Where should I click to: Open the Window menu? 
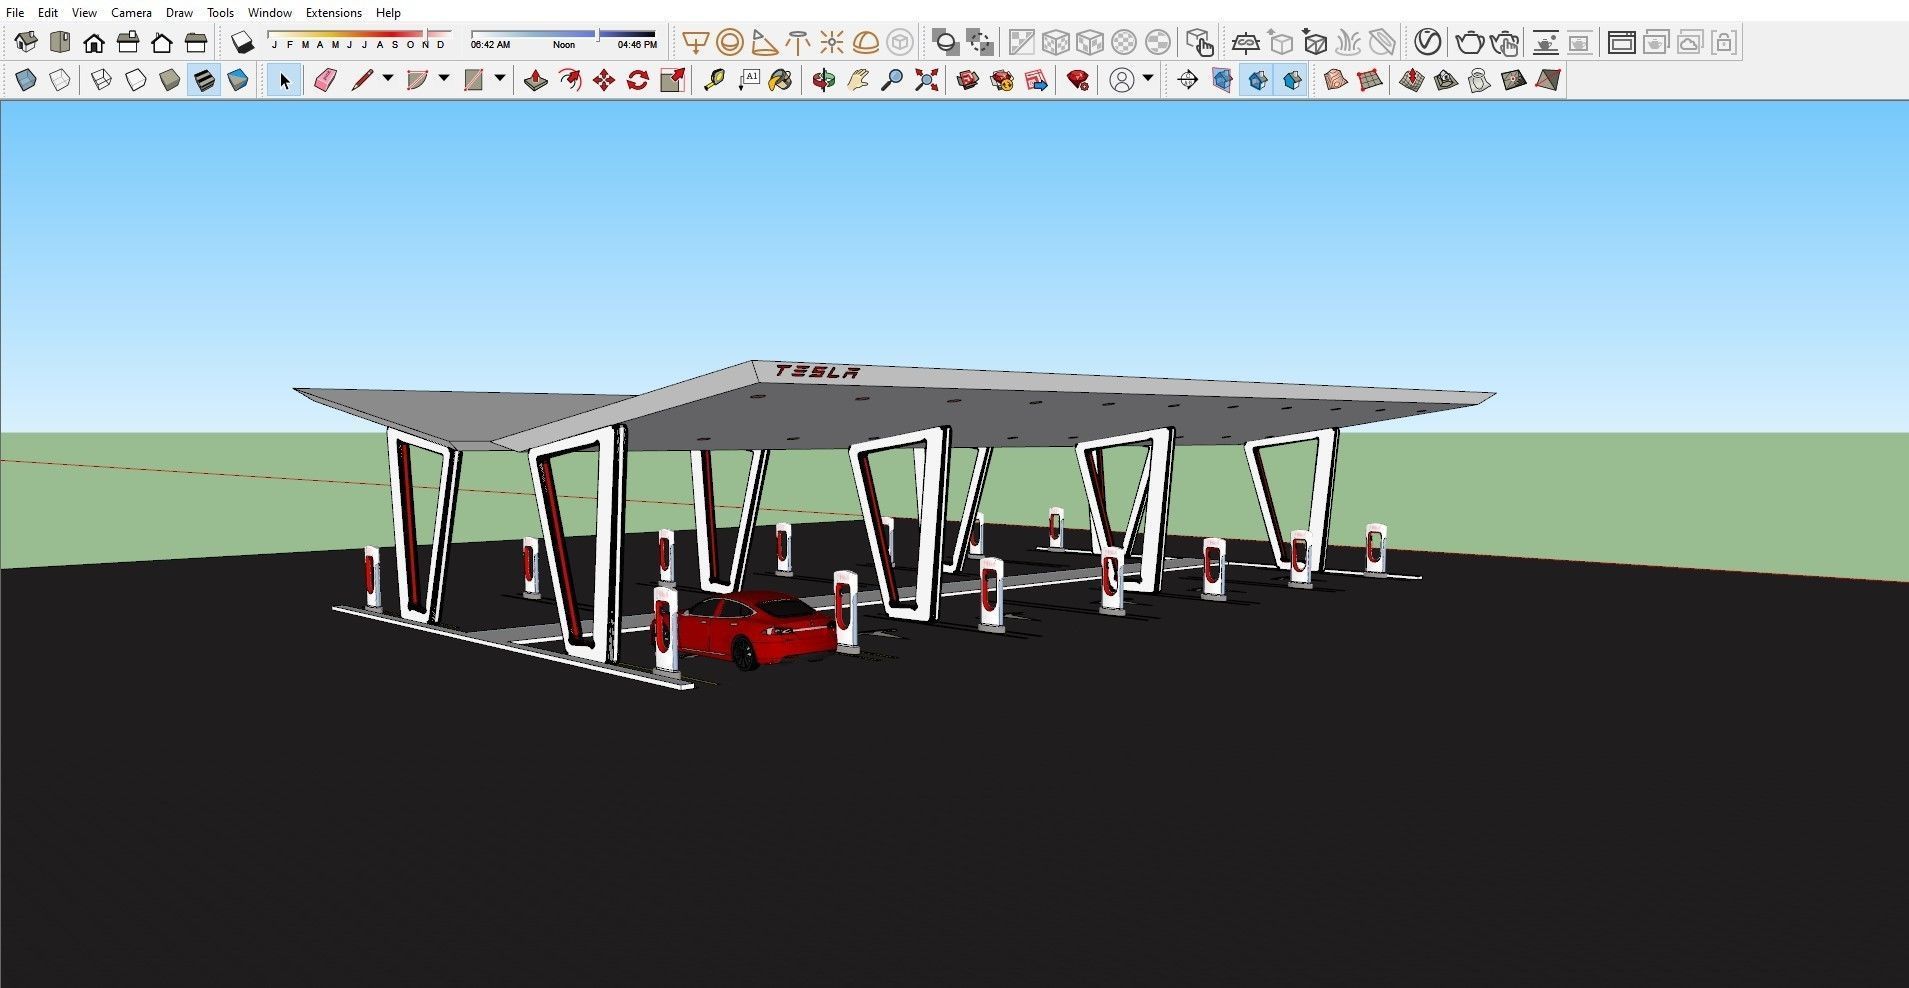270,13
